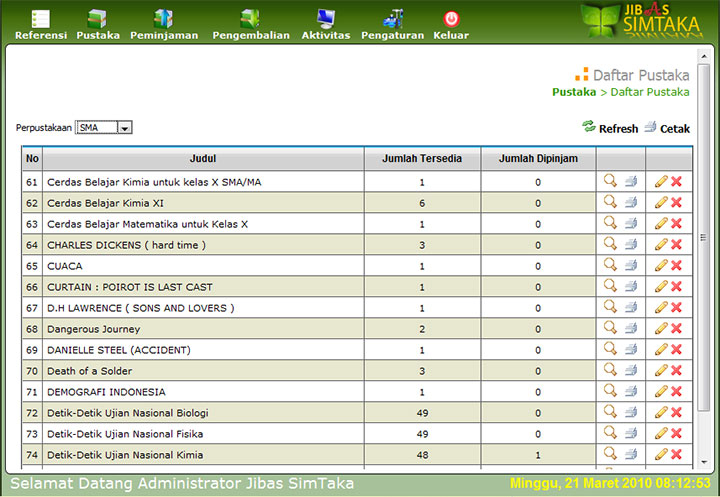Screen dimensions: 720x497
Task: Print the D.H LAWRENCE row
Action: pos(631,307)
